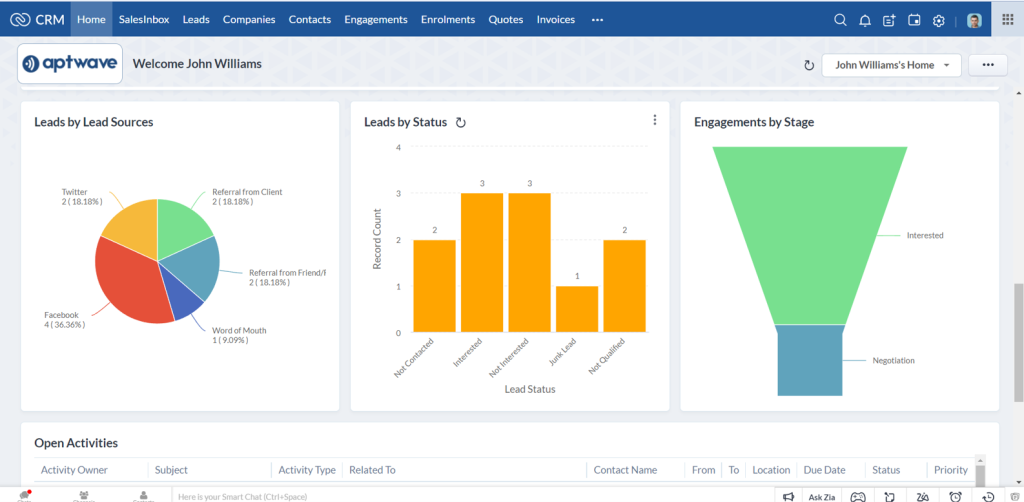Open the Leads tab
1024x502 pixels.
click(x=196, y=20)
